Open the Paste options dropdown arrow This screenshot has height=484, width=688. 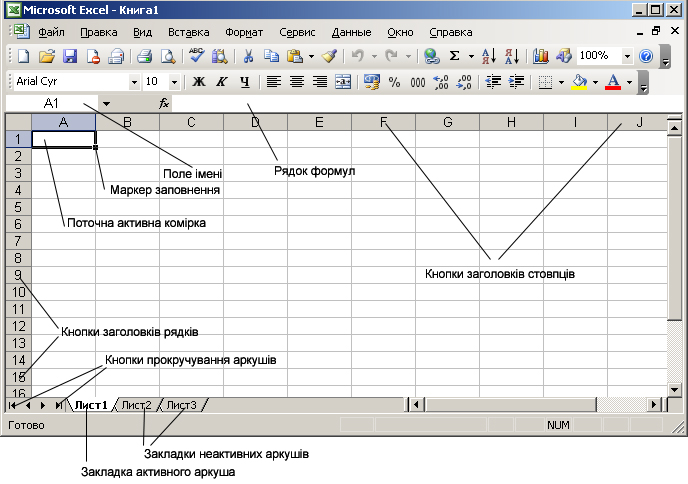[x=311, y=56]
